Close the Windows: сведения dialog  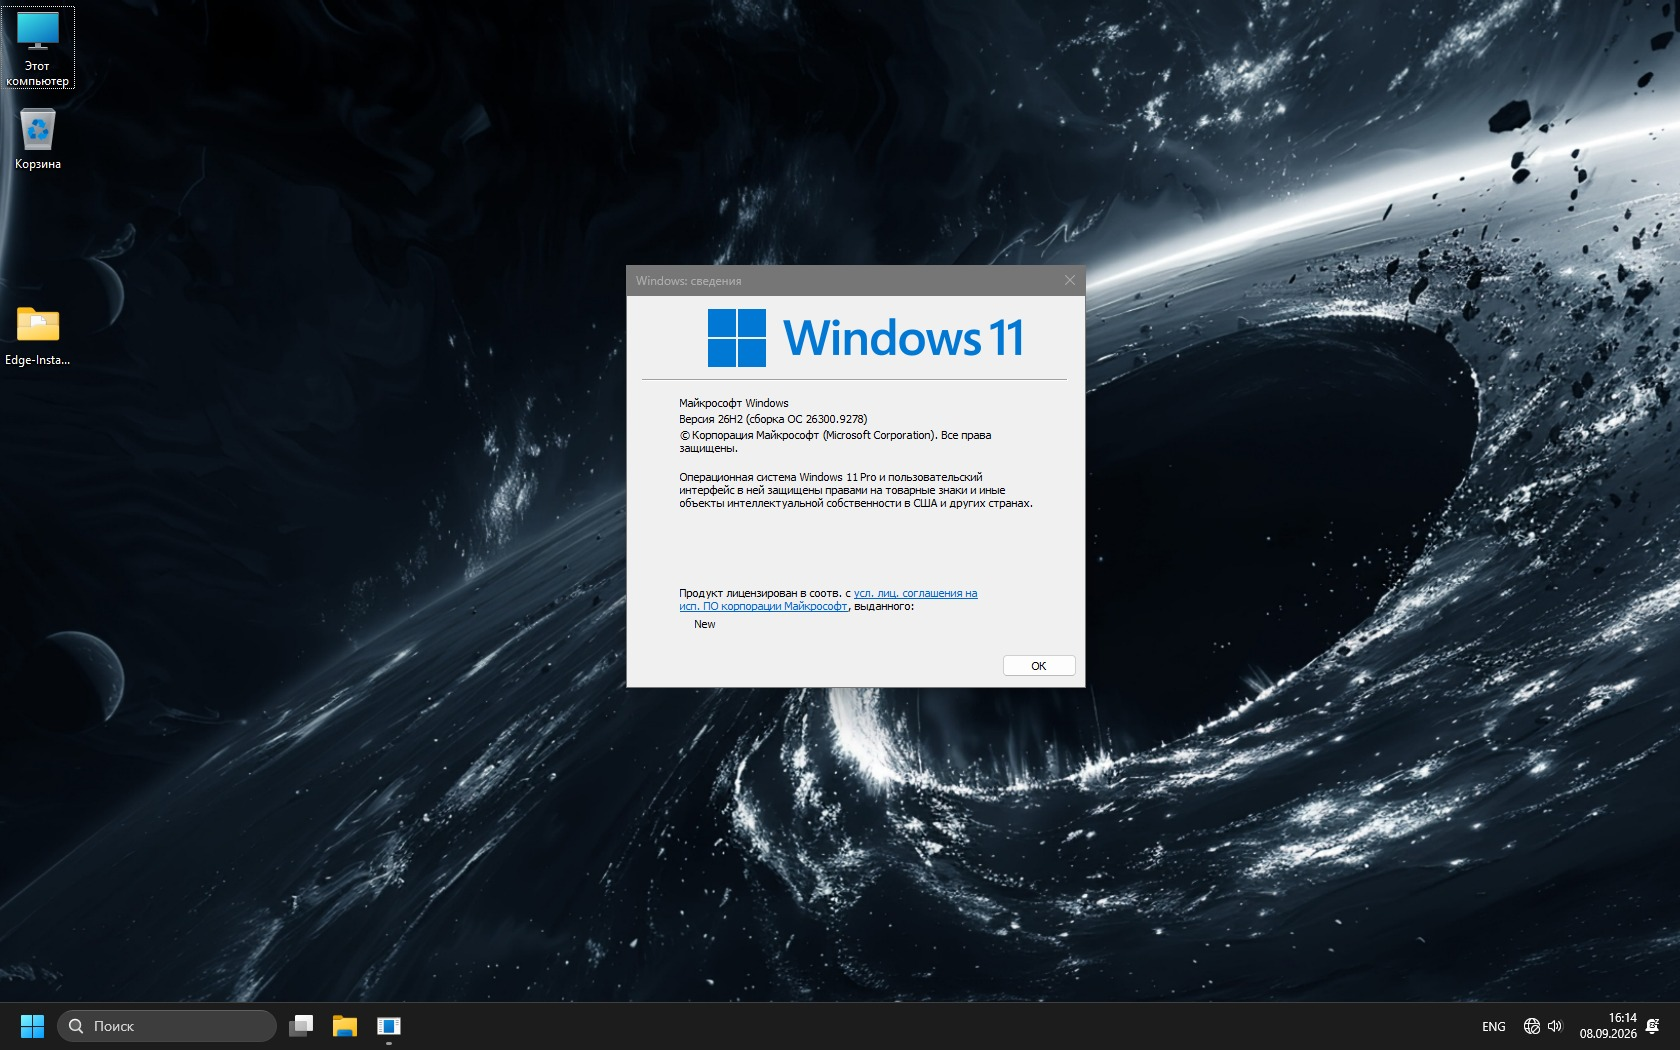[x=1069, y=280]
